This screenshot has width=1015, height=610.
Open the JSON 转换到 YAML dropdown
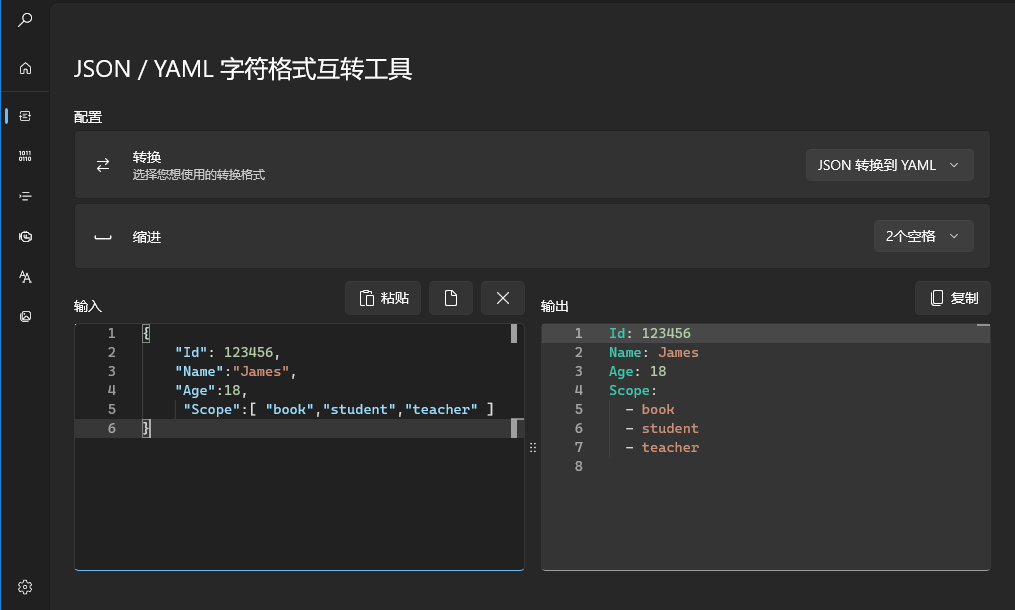[x=889, y=165]
